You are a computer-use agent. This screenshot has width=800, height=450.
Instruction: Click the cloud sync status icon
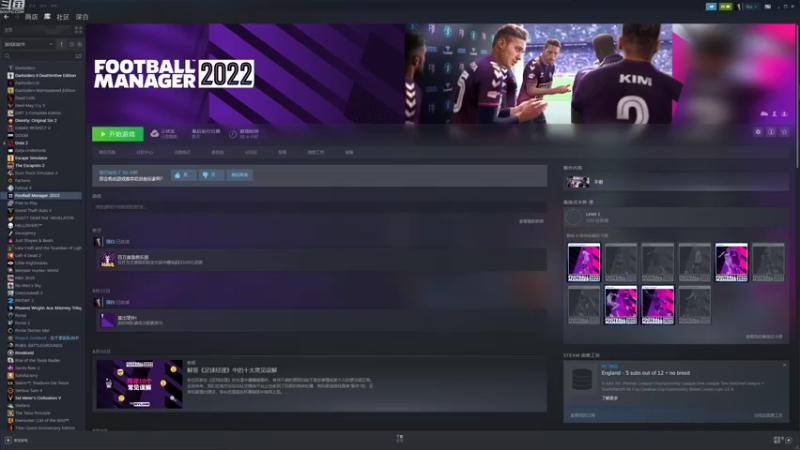coord(155,134)
